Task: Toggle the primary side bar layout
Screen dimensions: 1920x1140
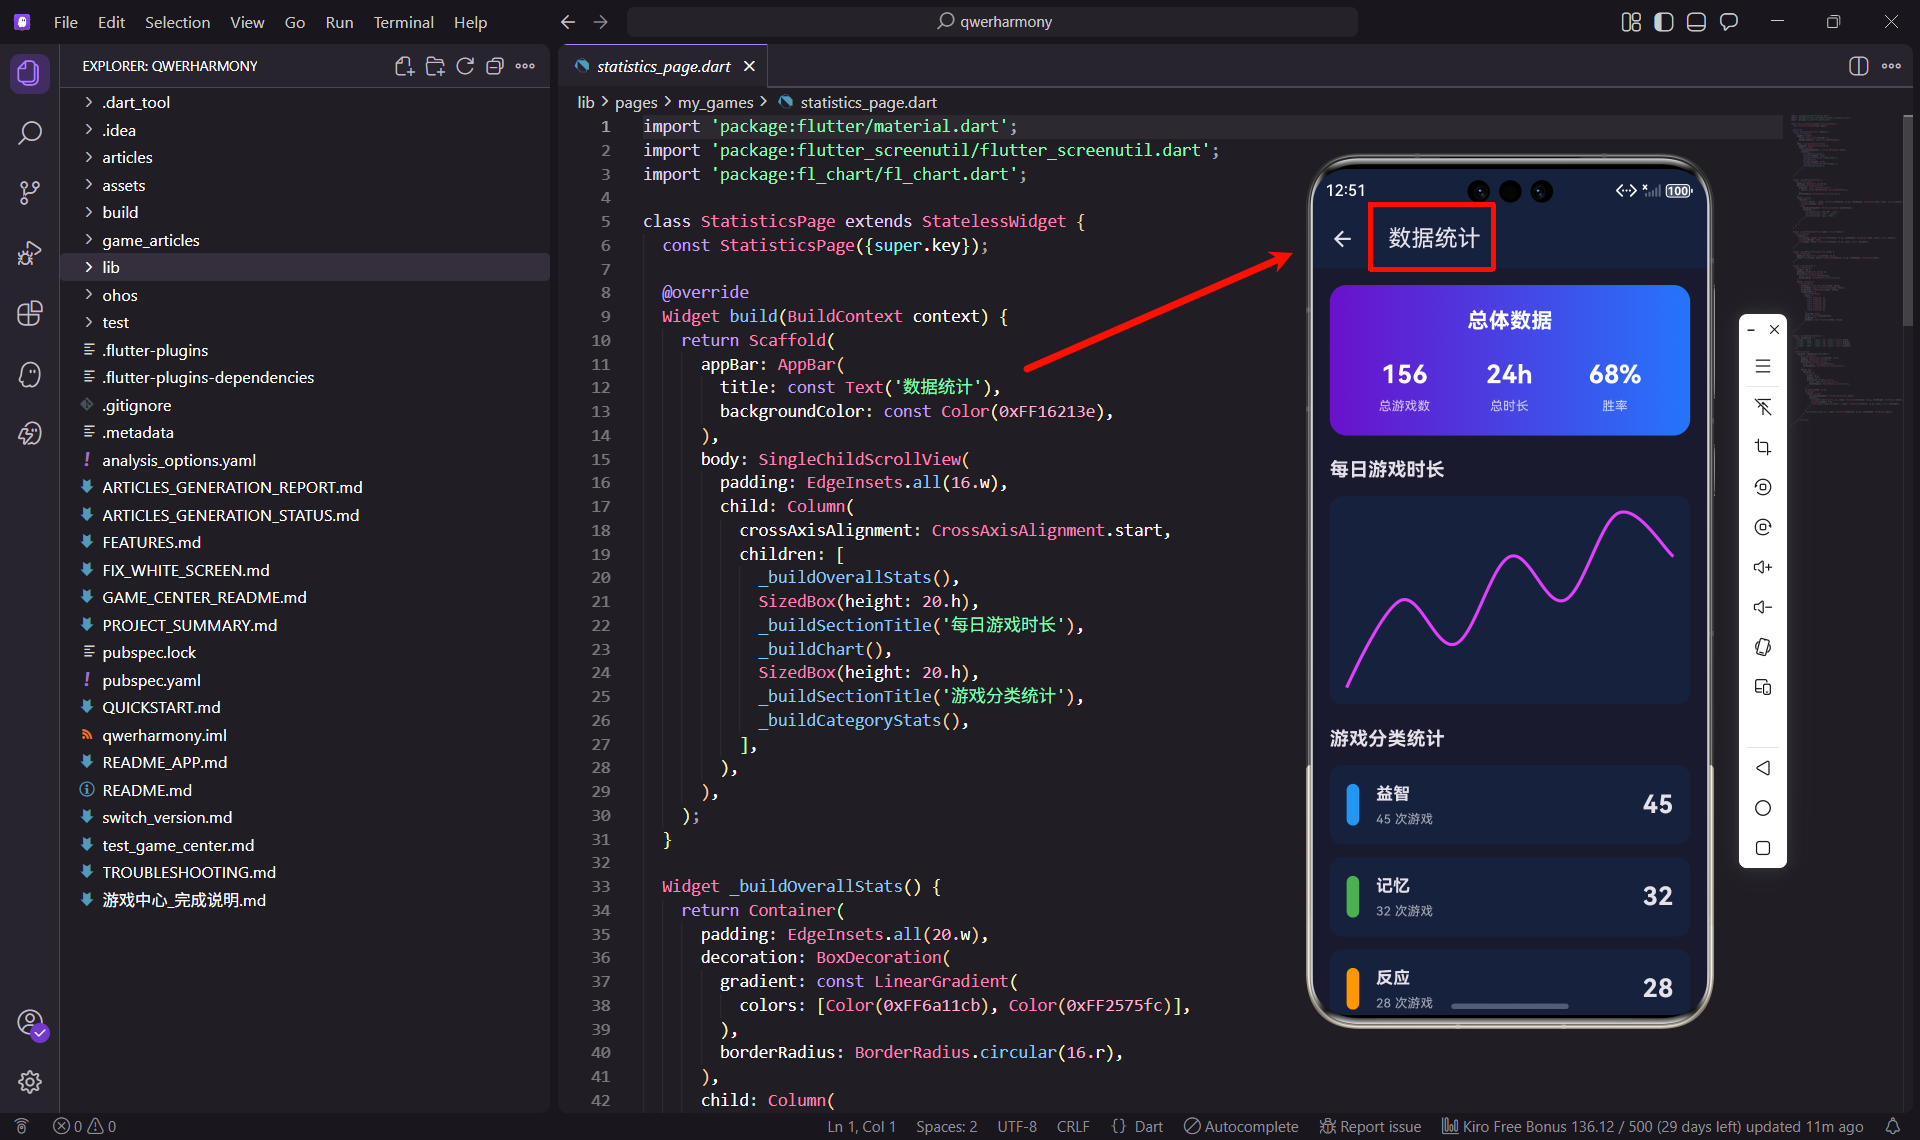Action: click(1663, 22)
